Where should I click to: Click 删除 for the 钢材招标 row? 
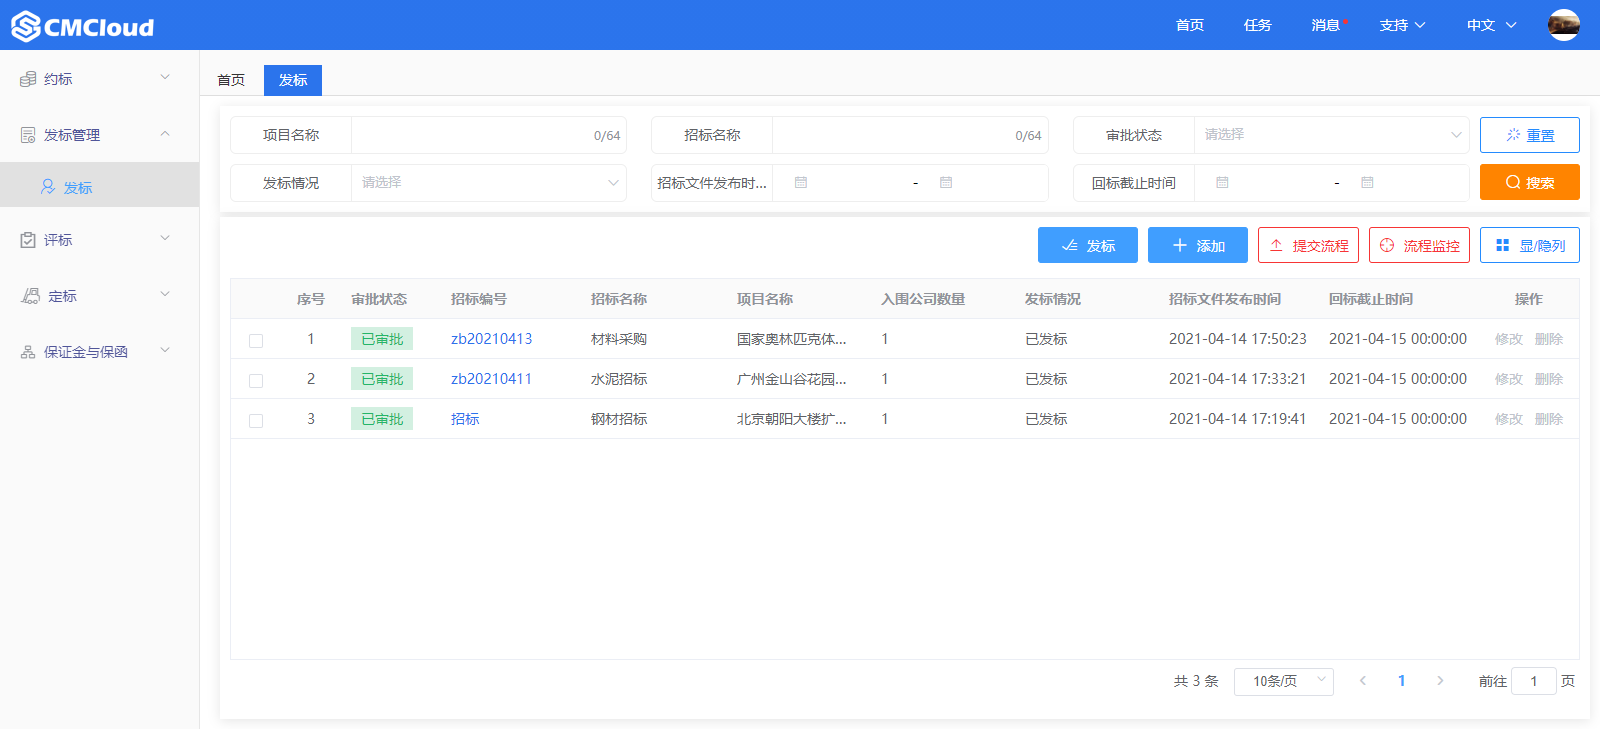(1549, 419)
